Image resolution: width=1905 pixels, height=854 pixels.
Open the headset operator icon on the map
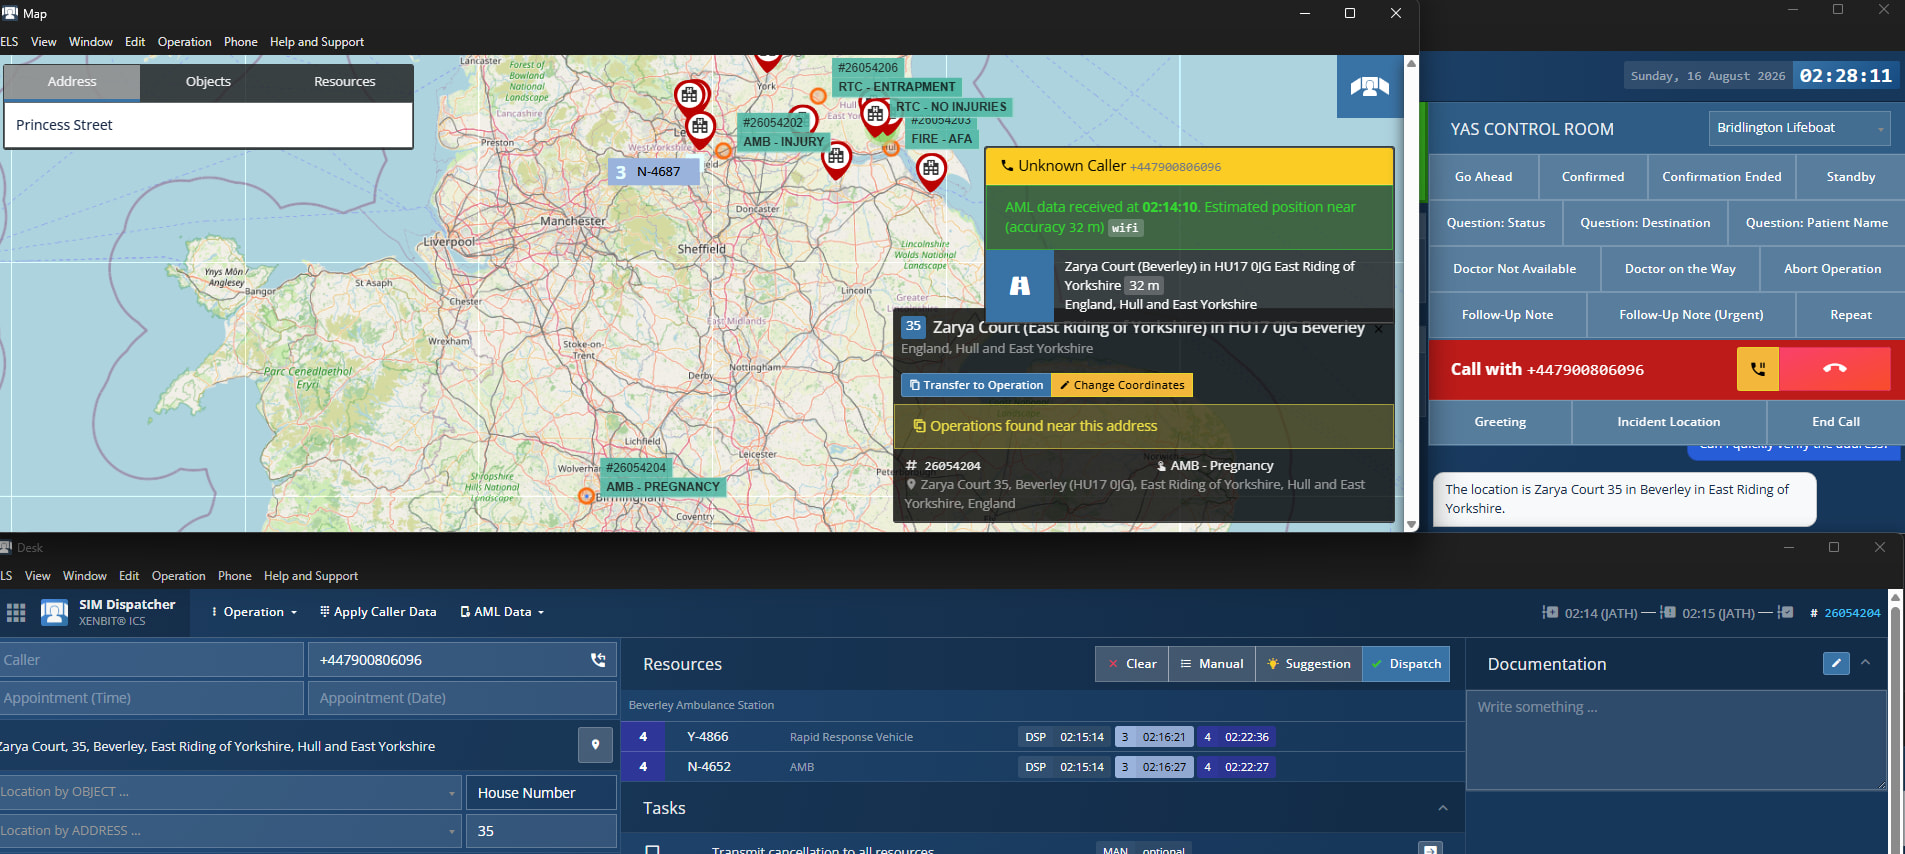point(1369,87)
